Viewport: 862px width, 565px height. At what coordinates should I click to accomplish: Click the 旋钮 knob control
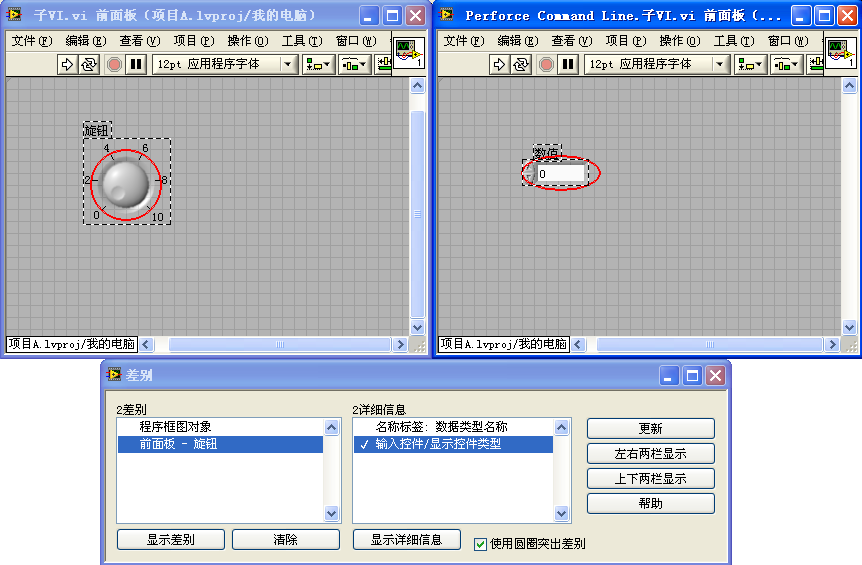(x=125, y=181)
